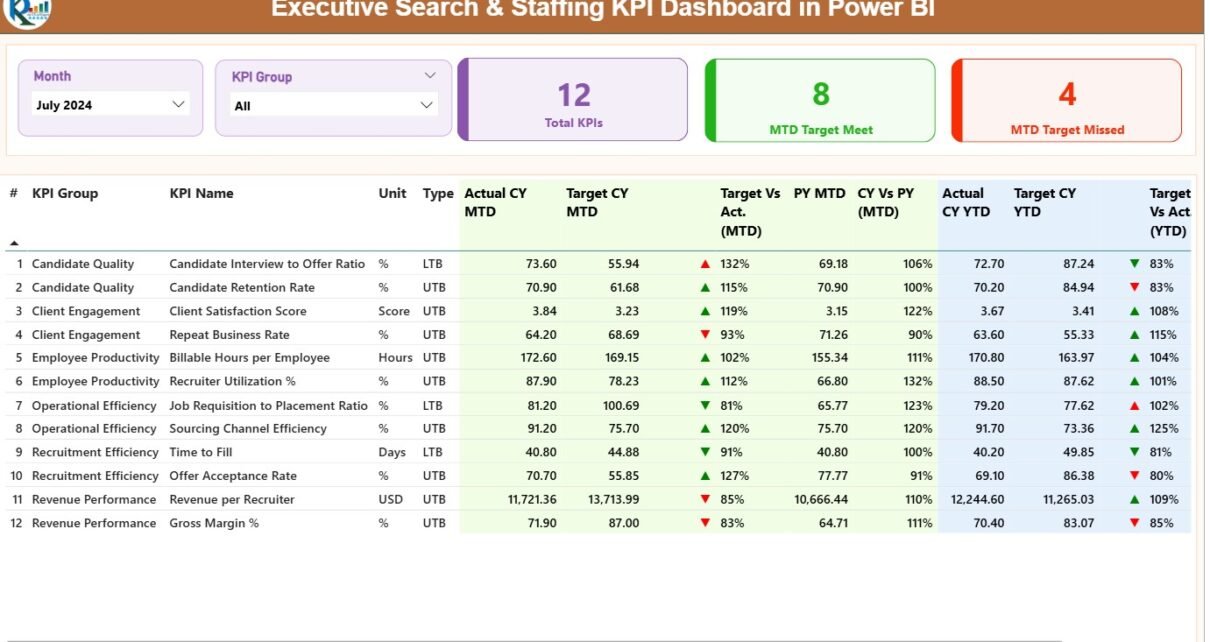The width and height of the screenshot is (1210, 642).
Task: Click the horizontal scrollbar below the table
Action: (530, 640)
